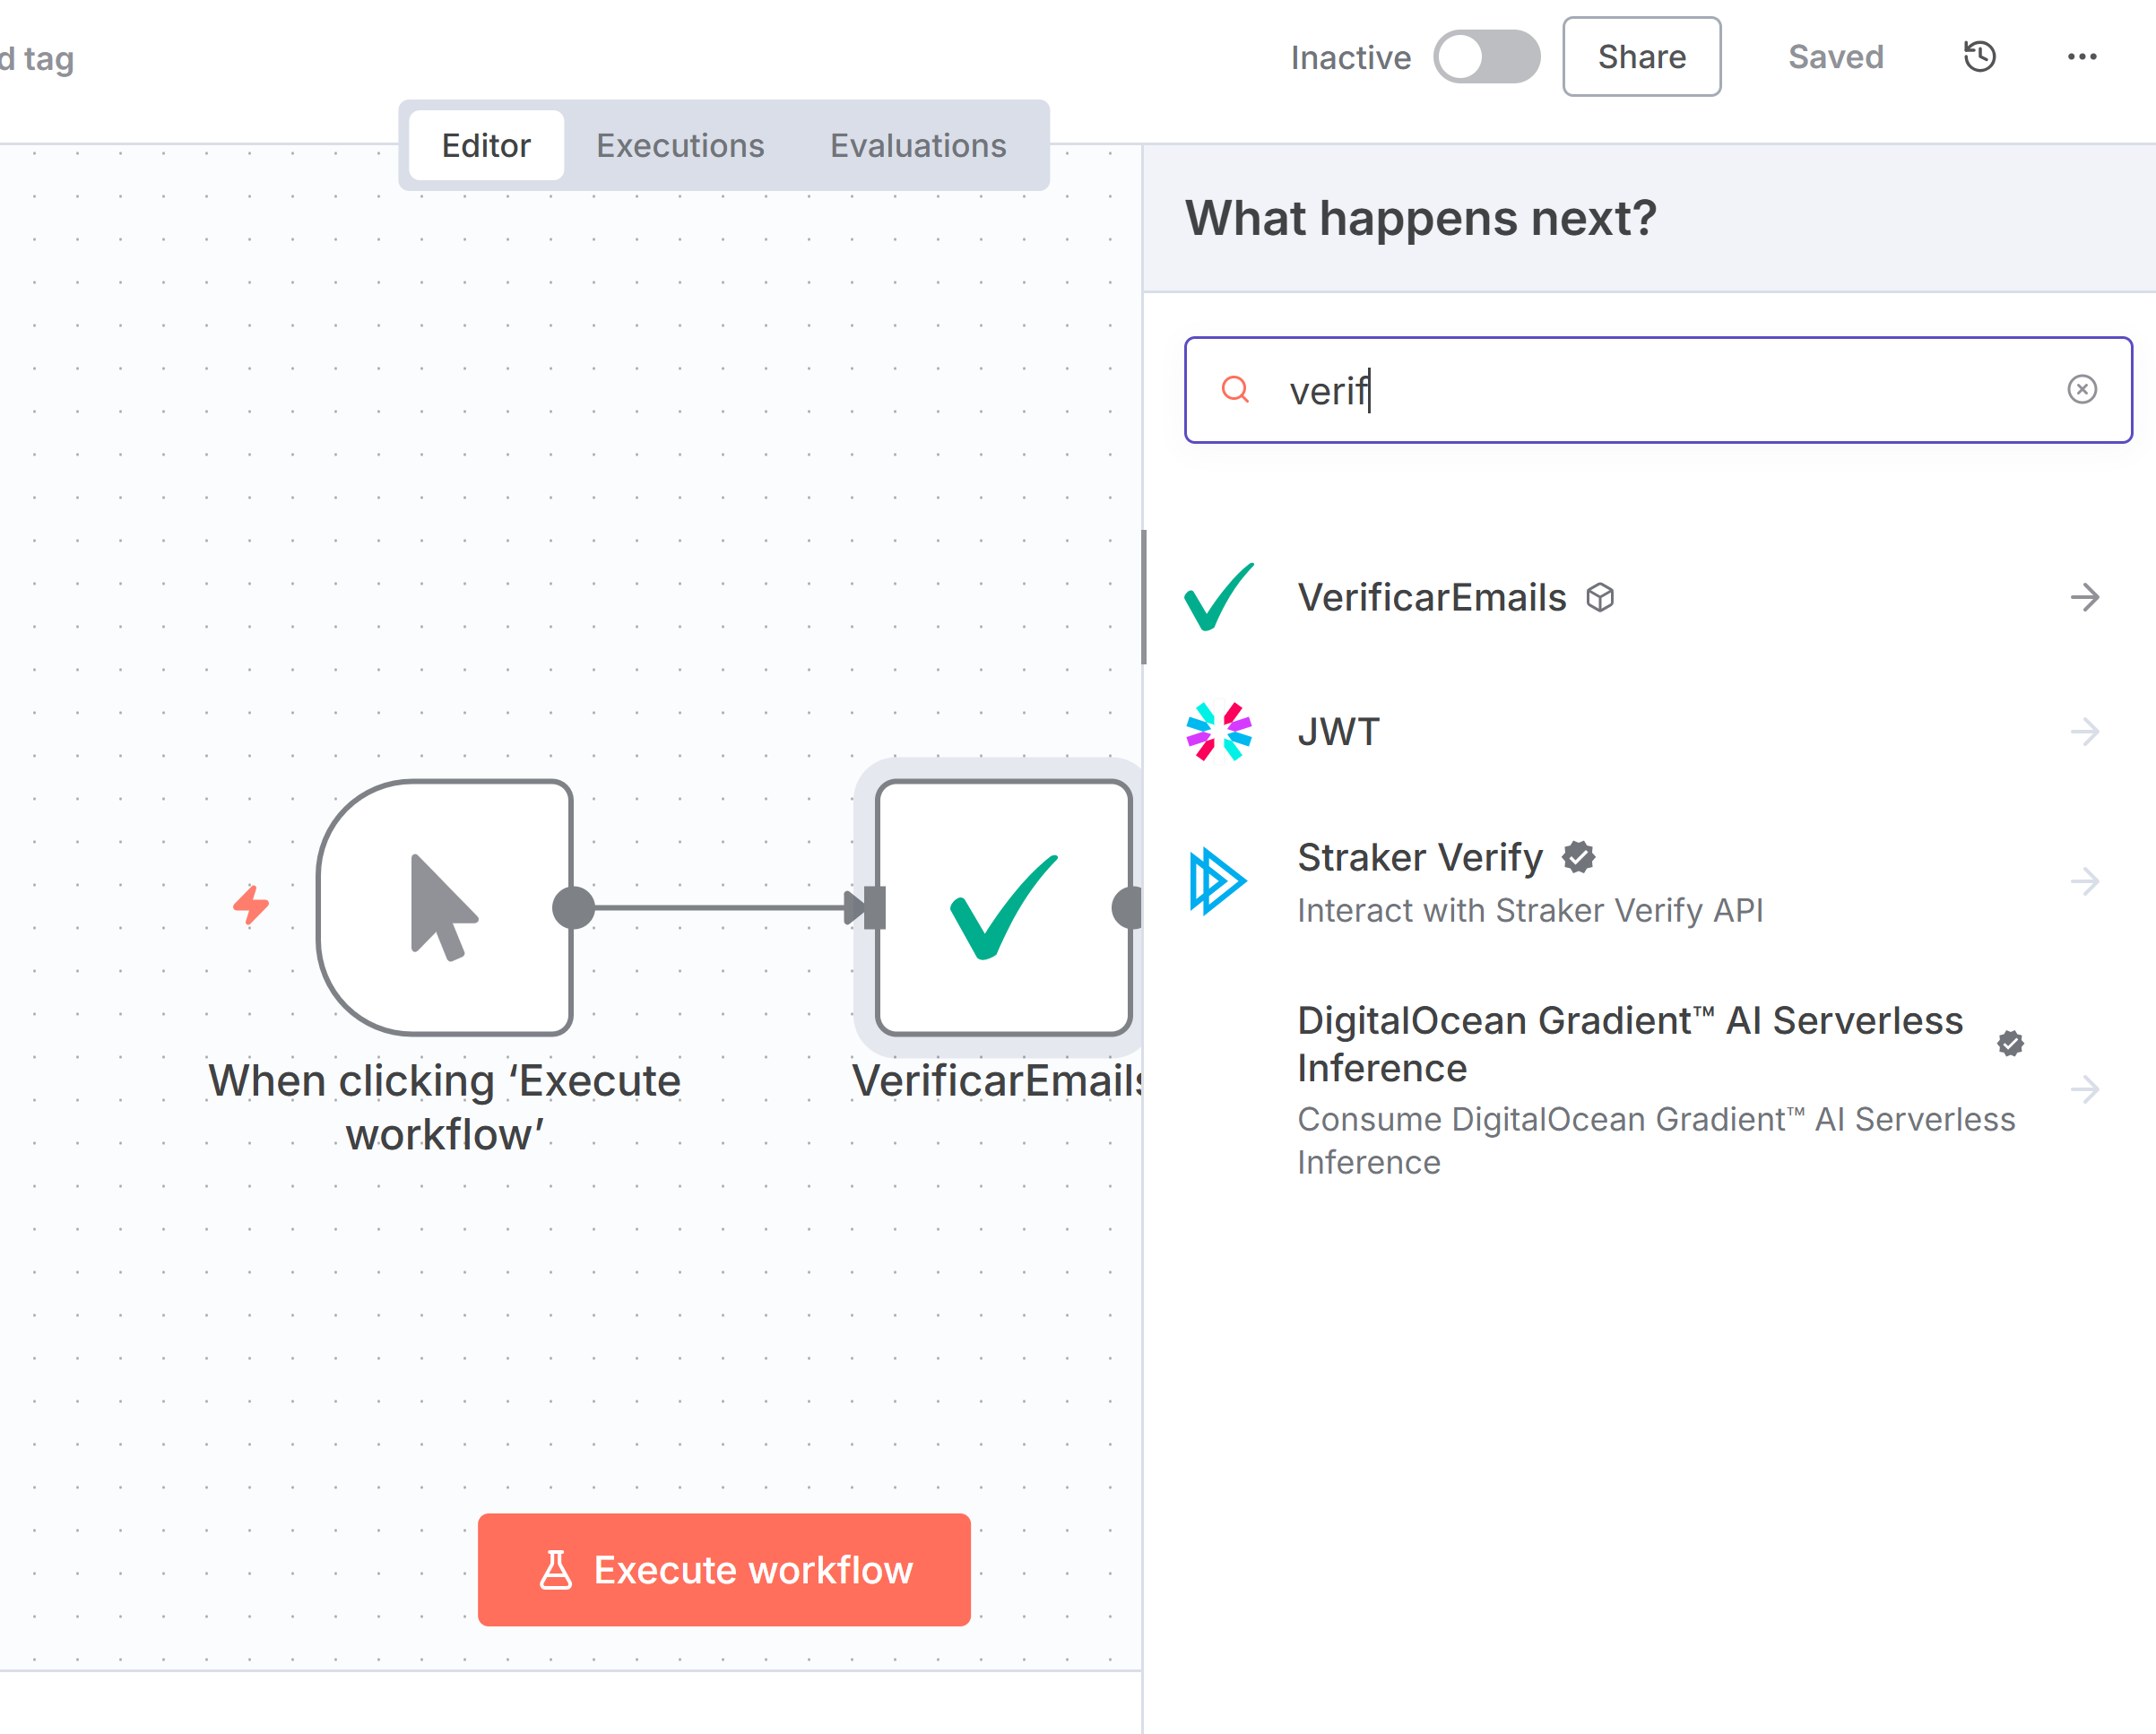
Task: Click the node search input field
Action: pos(1660,390)
